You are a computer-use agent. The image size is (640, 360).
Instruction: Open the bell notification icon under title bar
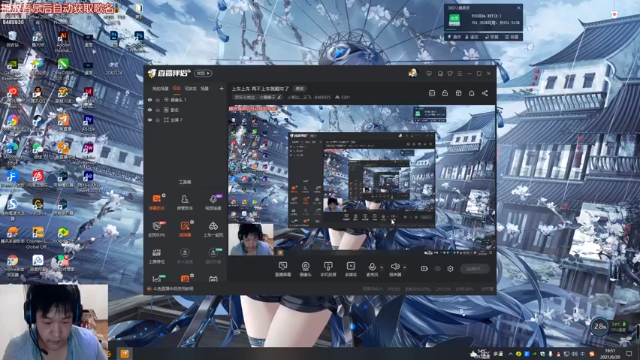pos(471,93)
